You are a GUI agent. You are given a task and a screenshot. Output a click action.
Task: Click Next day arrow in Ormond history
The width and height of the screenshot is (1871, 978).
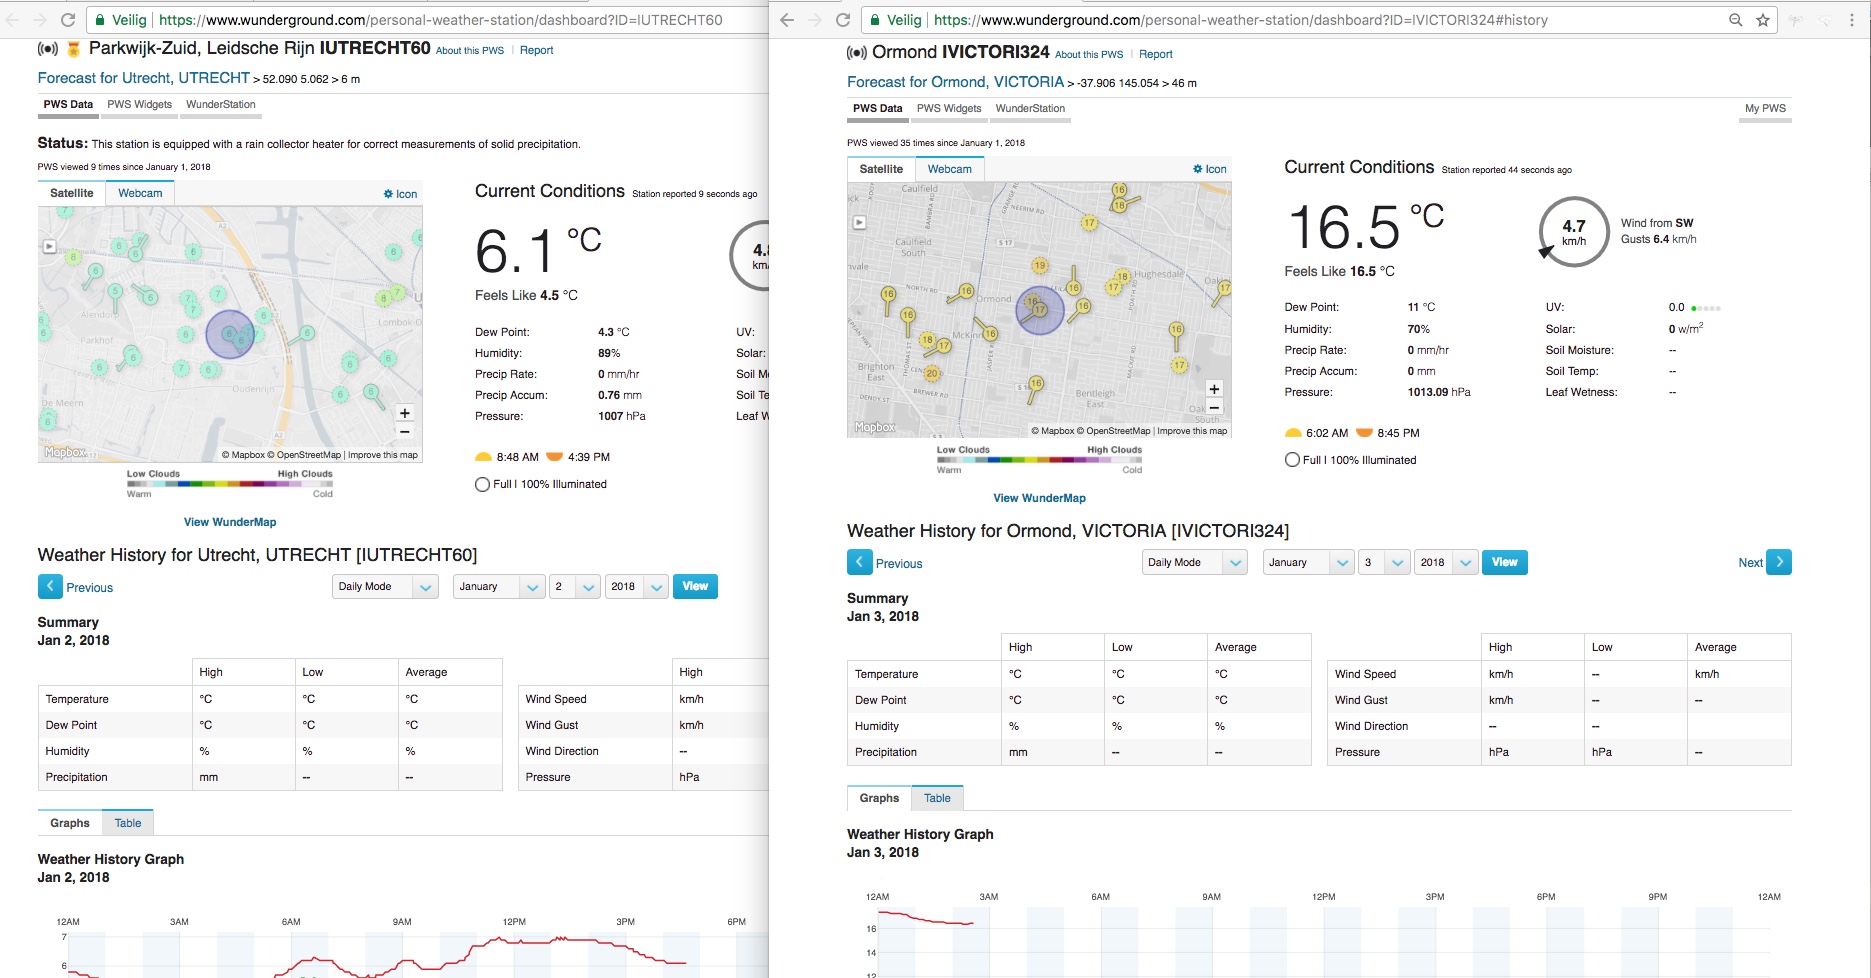pyautogui.click(x=1778, y=562)
